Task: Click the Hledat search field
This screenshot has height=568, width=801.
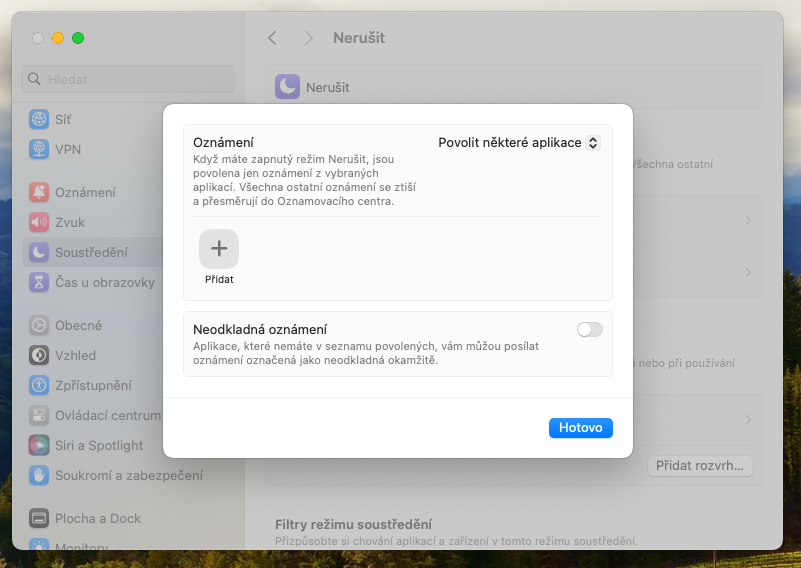Action: click(128, 79)
